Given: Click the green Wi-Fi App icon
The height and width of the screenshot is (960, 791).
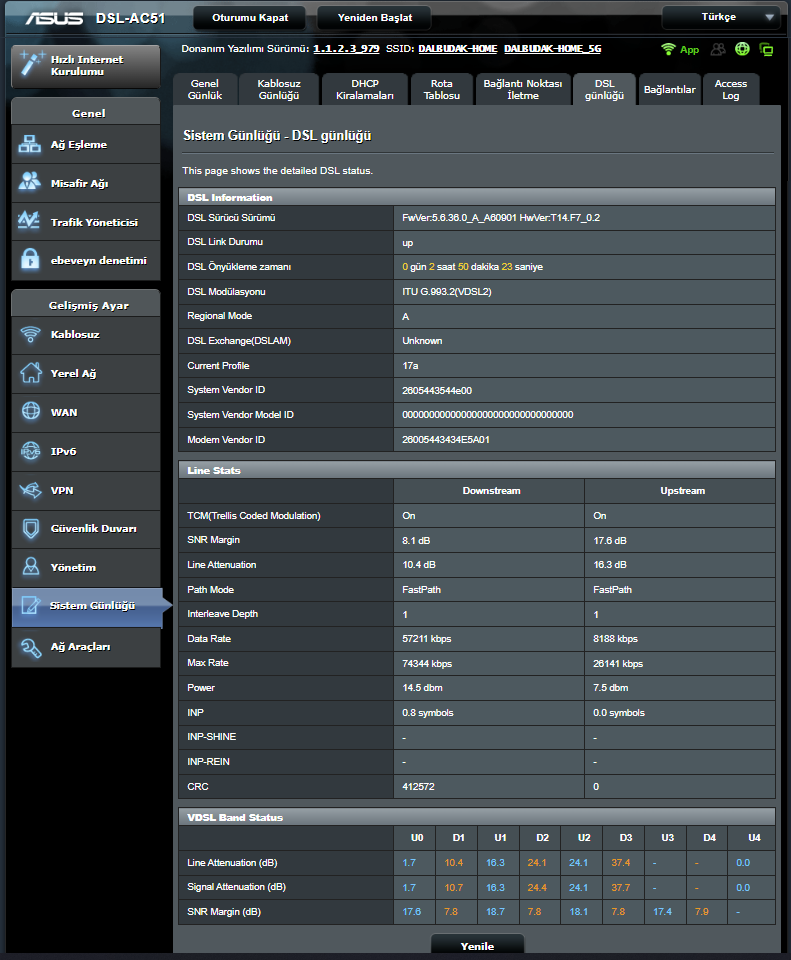Looking at the screenshot, I should coord(679,49).
